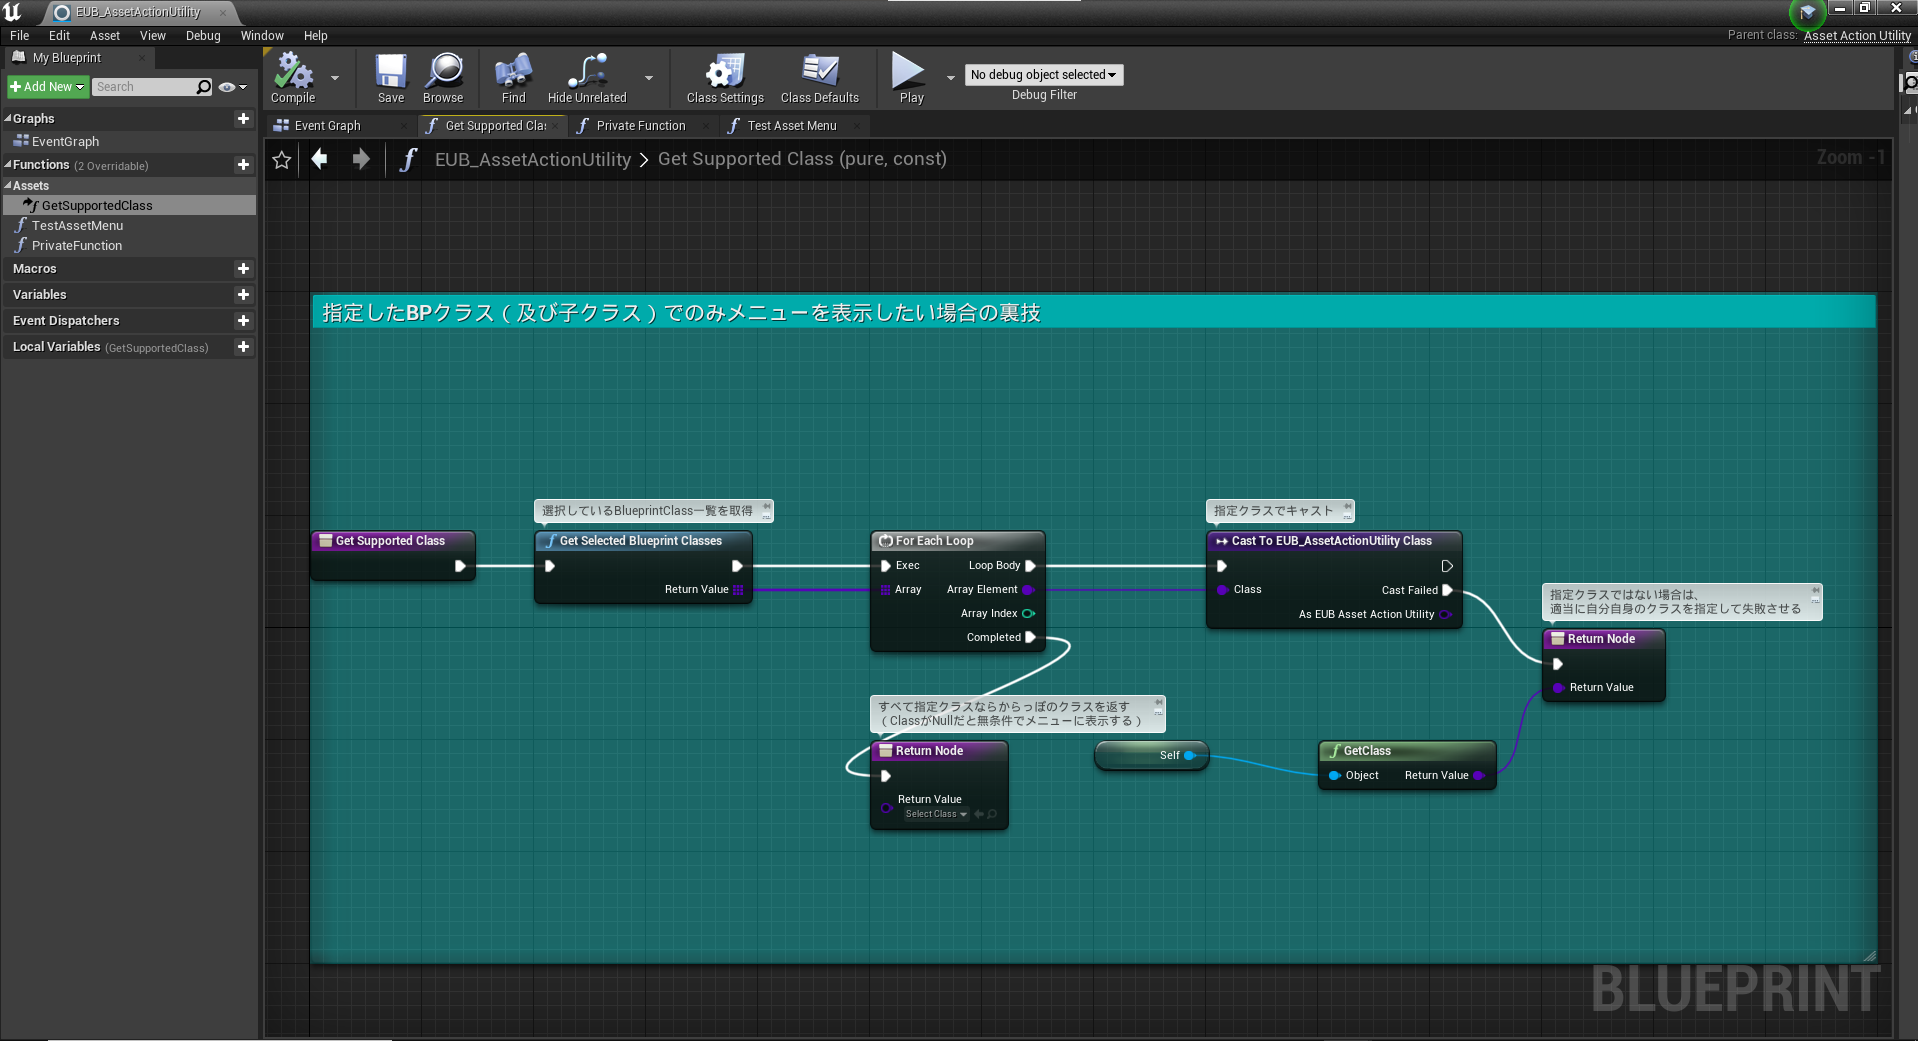Open parent class Asset Action Utility link
The image size is (1918, 1041).
tap(1857, 36)
